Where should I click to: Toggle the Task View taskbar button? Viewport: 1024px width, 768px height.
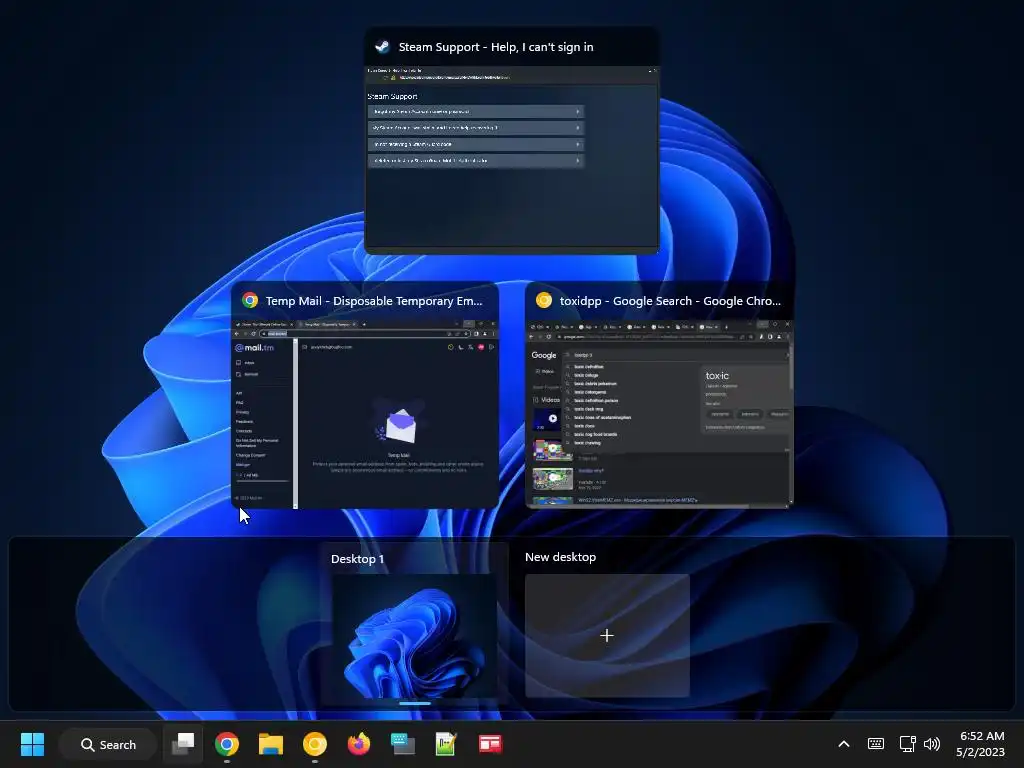click(183, 744)
